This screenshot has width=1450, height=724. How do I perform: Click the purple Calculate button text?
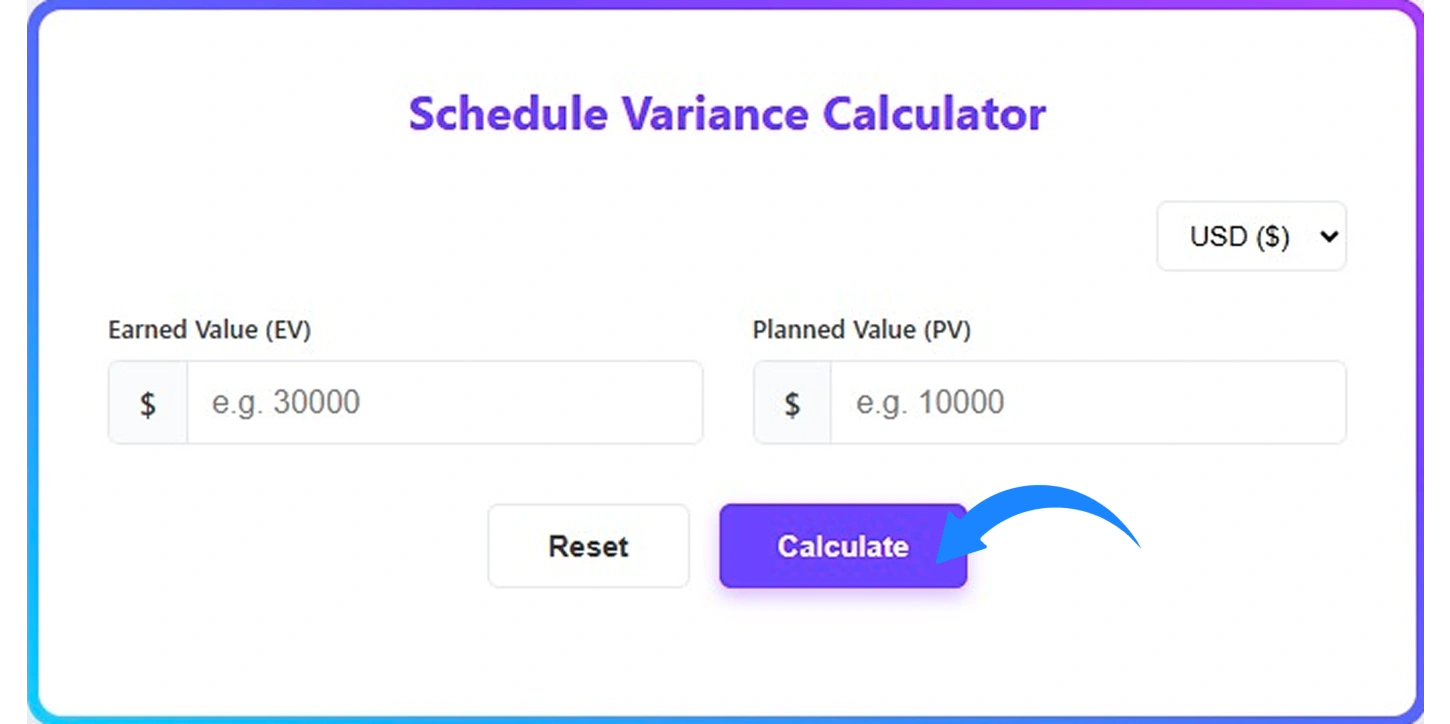pyautogui.click(x=843, y=546)
